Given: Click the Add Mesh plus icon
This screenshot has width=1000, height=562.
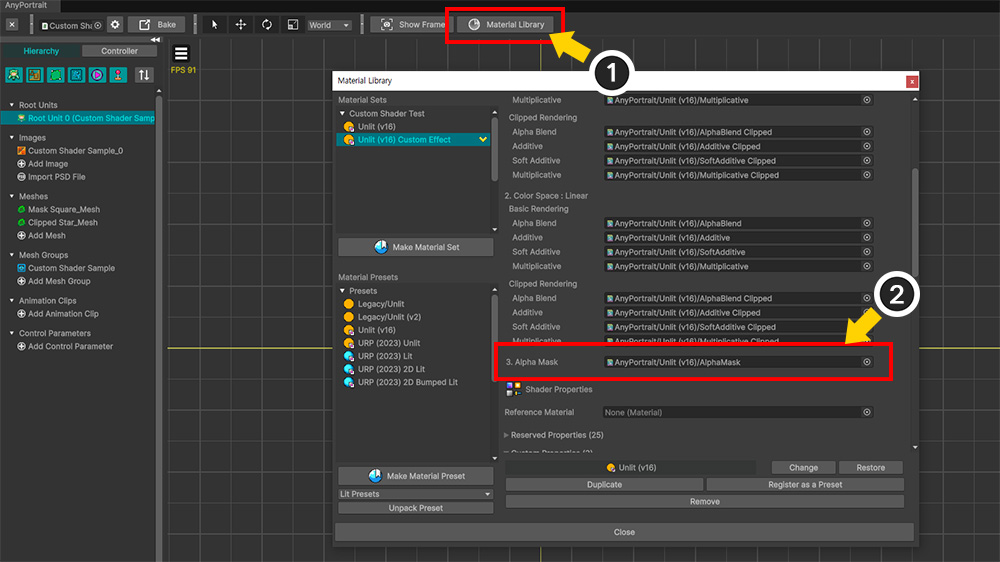Looking at the screenshot, I should tap(21, 235).
